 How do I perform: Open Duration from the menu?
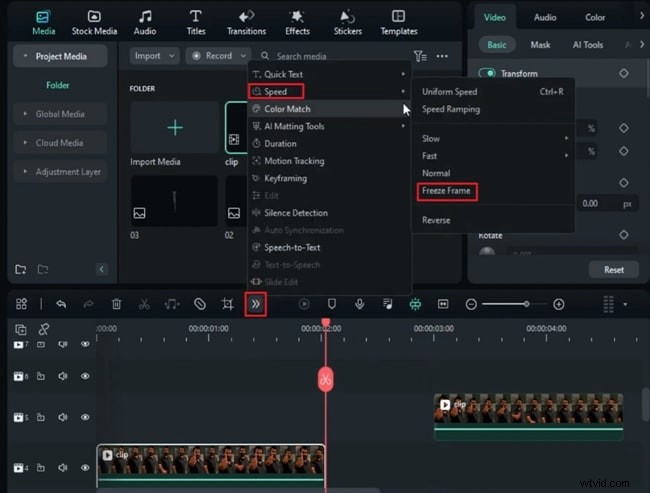[x=280, y=144]
